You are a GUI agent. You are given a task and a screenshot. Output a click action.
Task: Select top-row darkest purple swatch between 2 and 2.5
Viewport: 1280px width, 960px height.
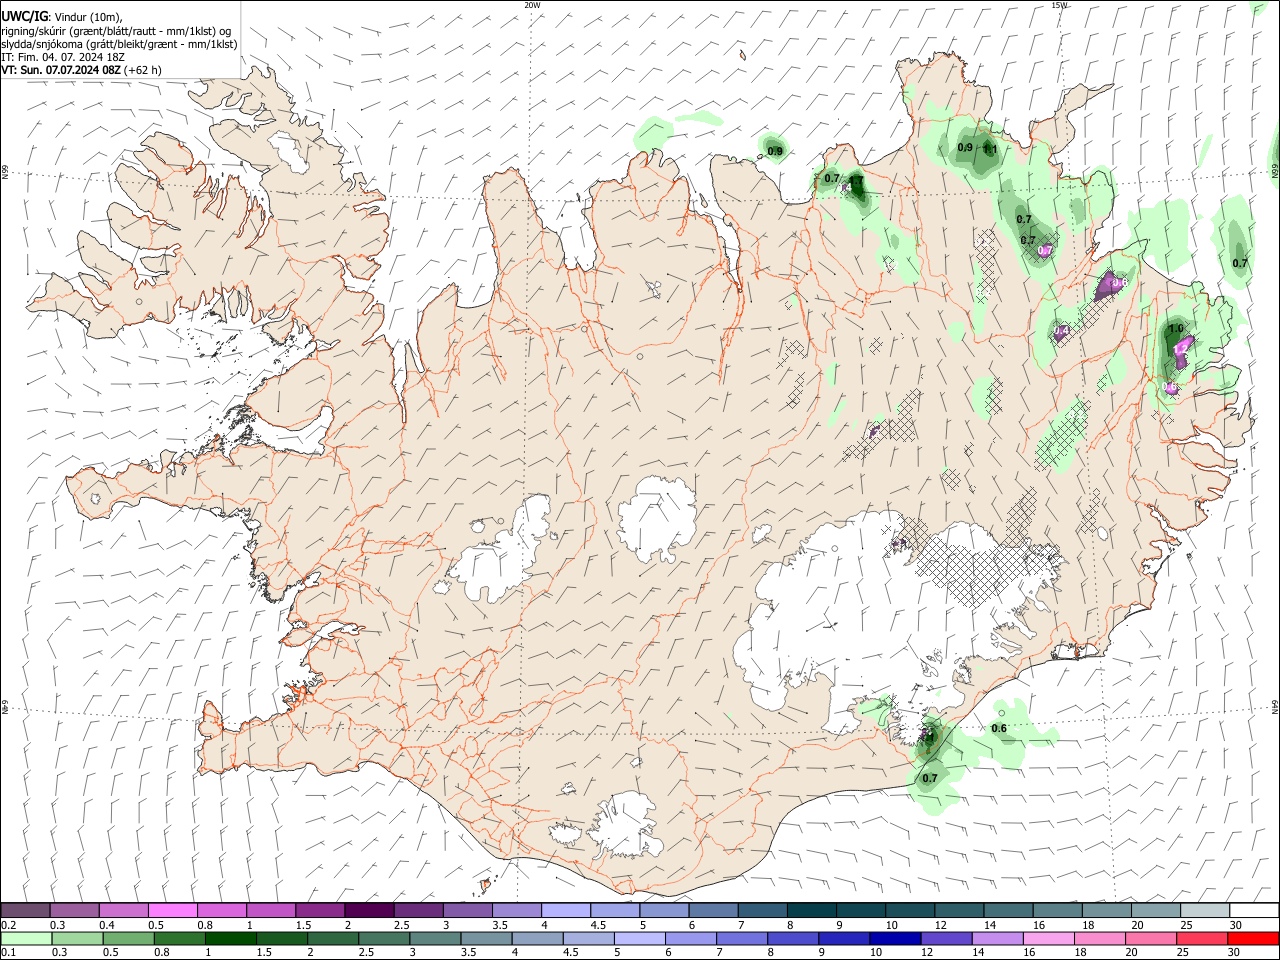[x=368, y=911]
